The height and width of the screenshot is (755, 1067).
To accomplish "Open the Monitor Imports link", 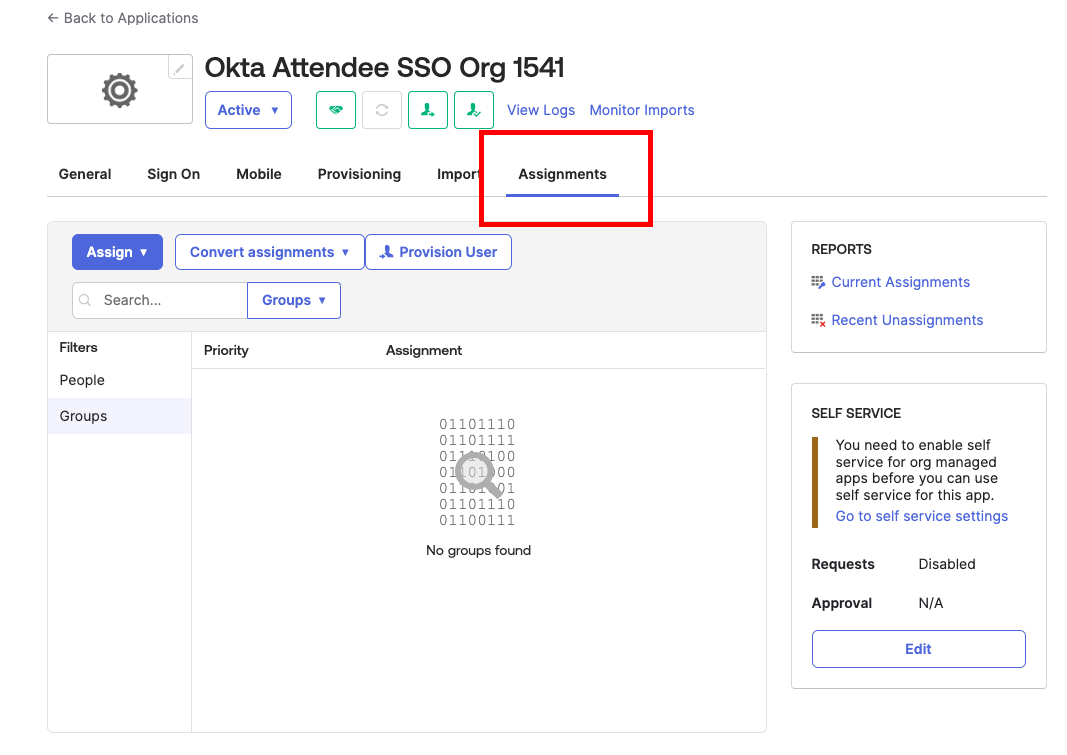I will tap(642, 110).
